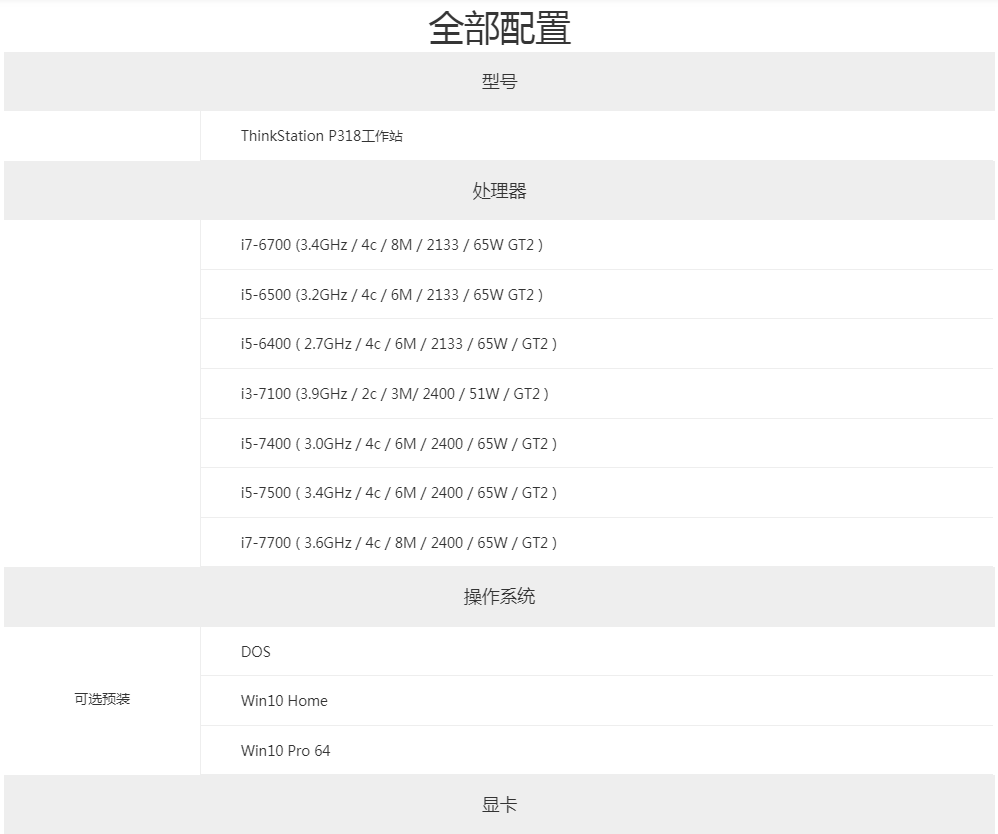Select the DOS operating system row
The width and height of the screenshot is (998, 834).
click(x=597, y=651)
